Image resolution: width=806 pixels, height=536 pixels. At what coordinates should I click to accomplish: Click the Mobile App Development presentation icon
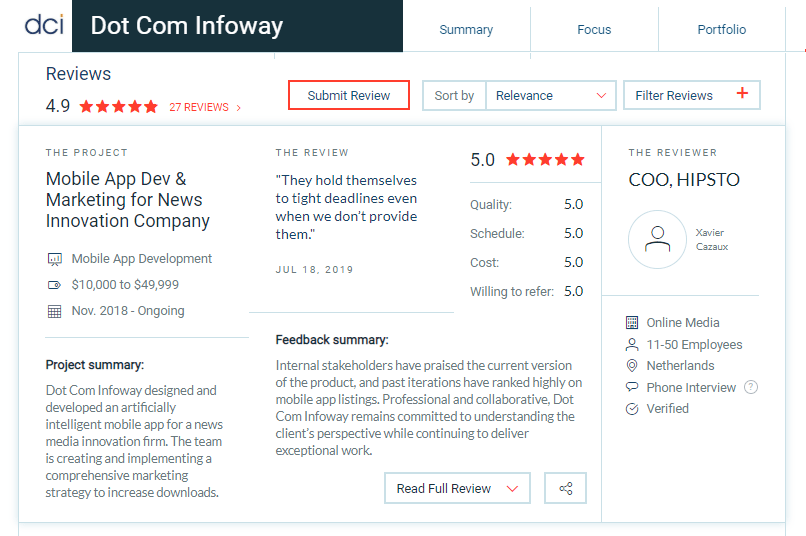(54, 259)
